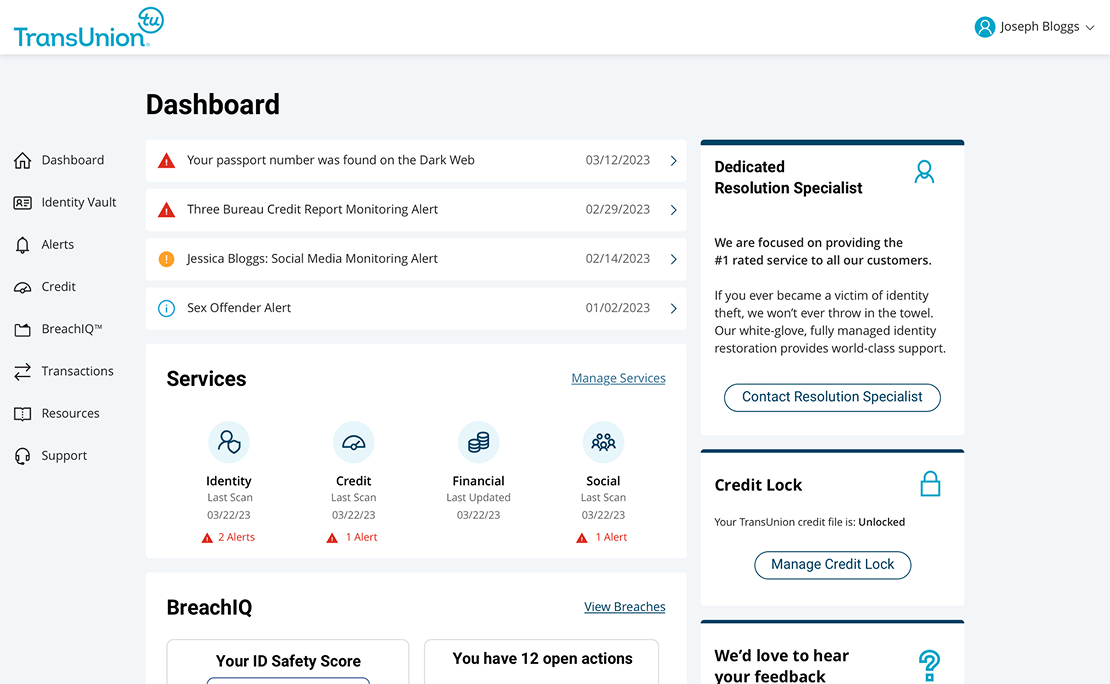1110x684 pixels.
Task: Open Support in the sidebar menu
Action: (x=64, y=456)
